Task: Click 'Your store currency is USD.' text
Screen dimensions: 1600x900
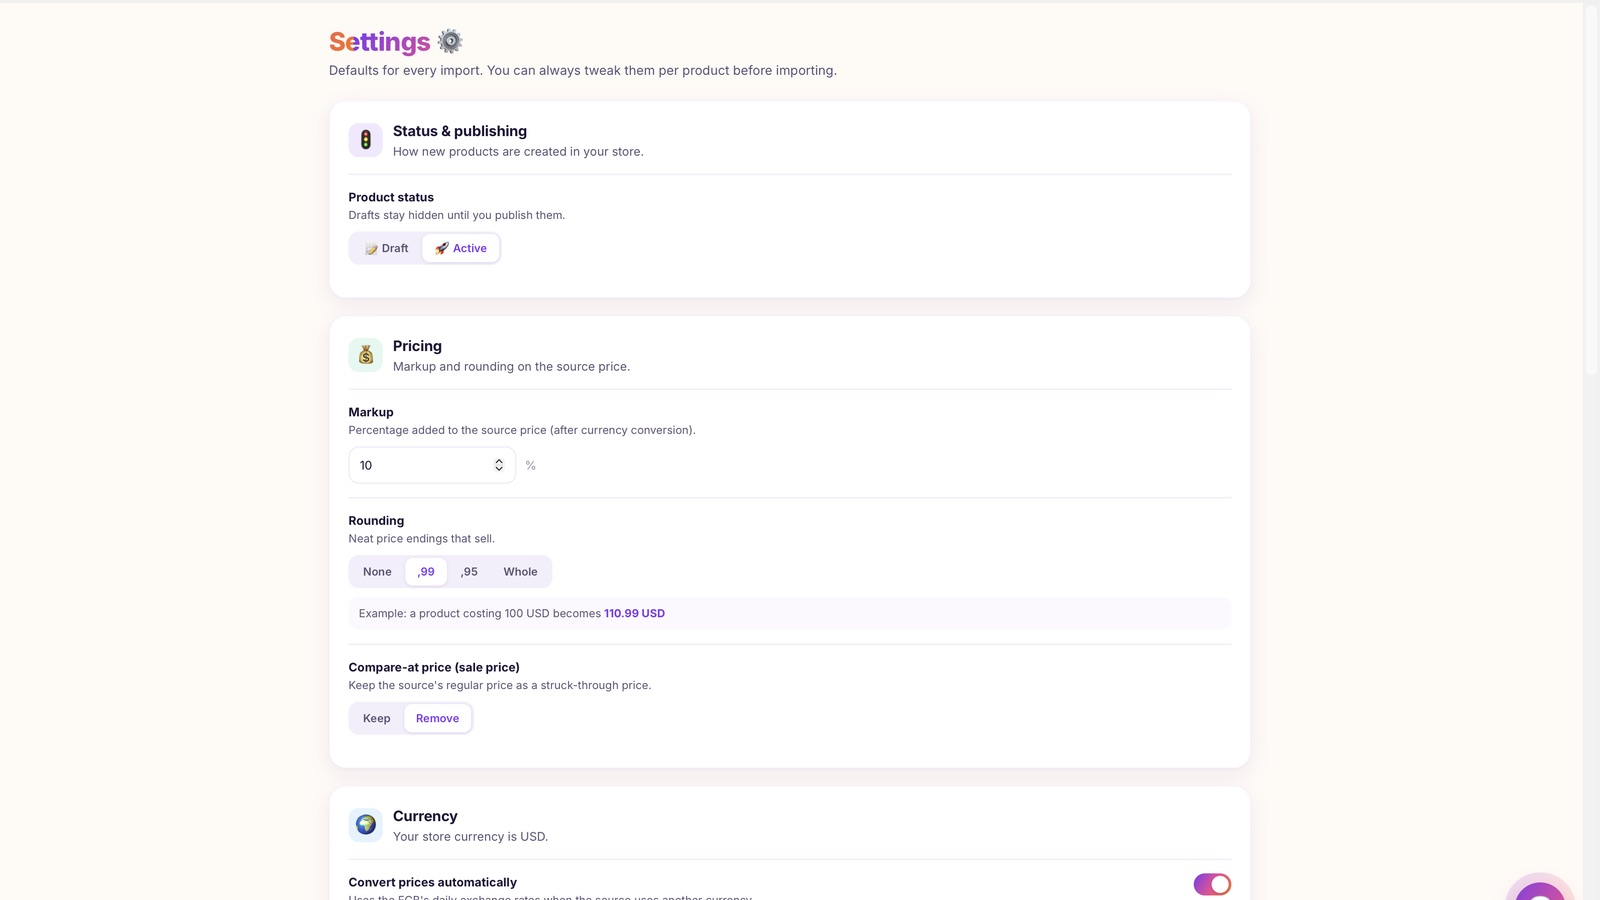Action: coord(470,837)
